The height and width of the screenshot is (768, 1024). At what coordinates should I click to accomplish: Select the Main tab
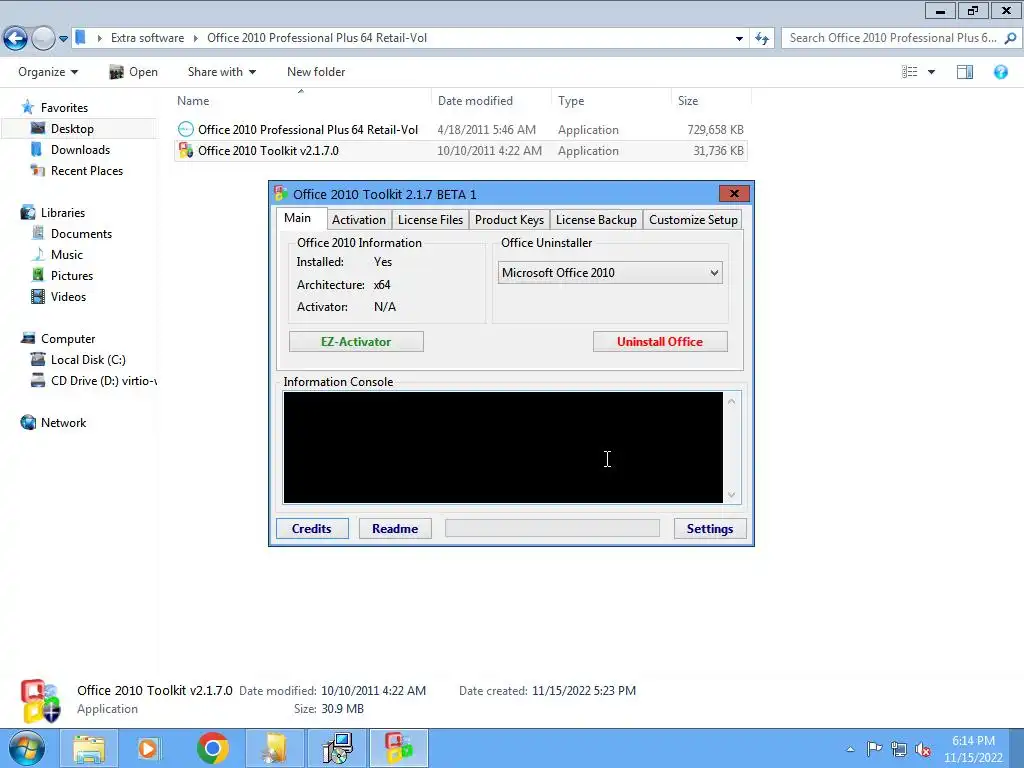(x=297, y=218)
